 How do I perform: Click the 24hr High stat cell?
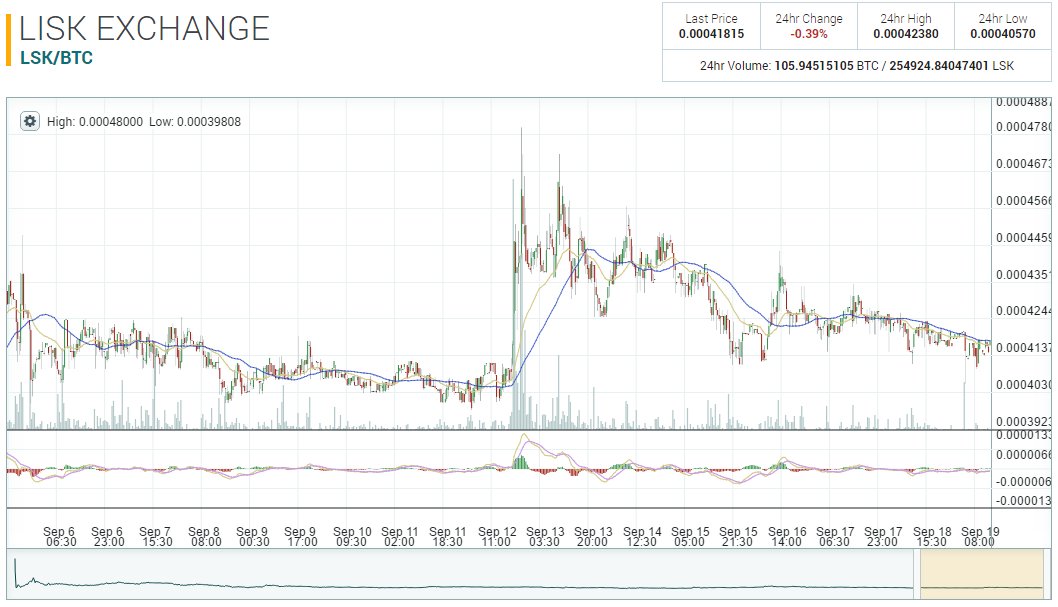905,26
